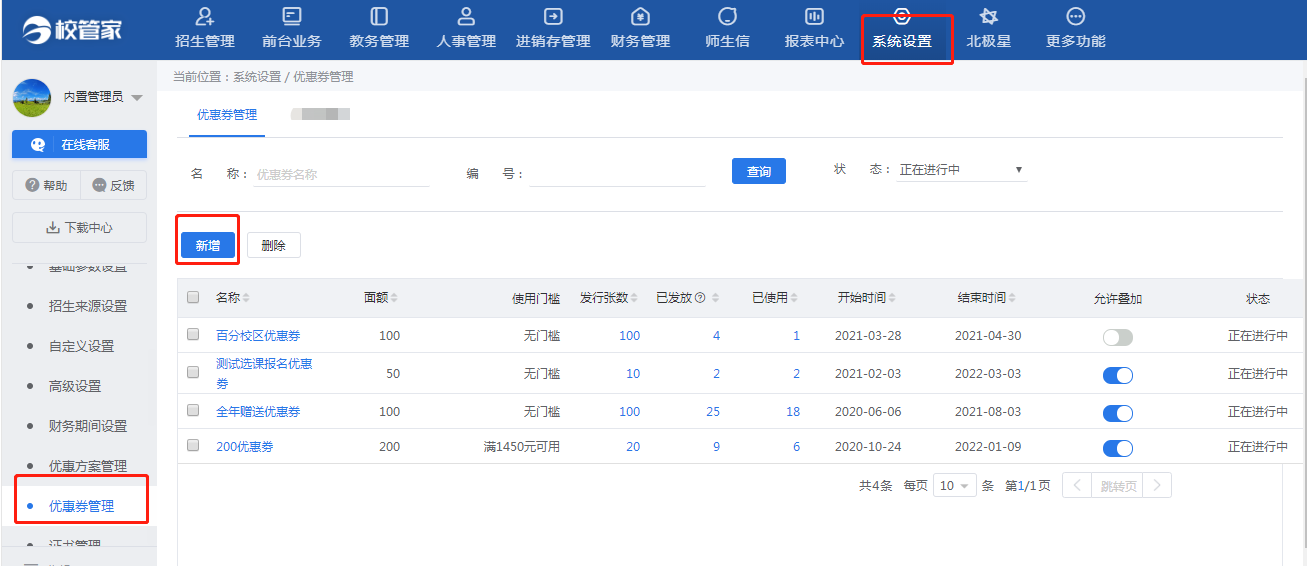This screenshot has height=566, width=1307.
Task: Open 人事管理 module icon
Action: (466, 17)
